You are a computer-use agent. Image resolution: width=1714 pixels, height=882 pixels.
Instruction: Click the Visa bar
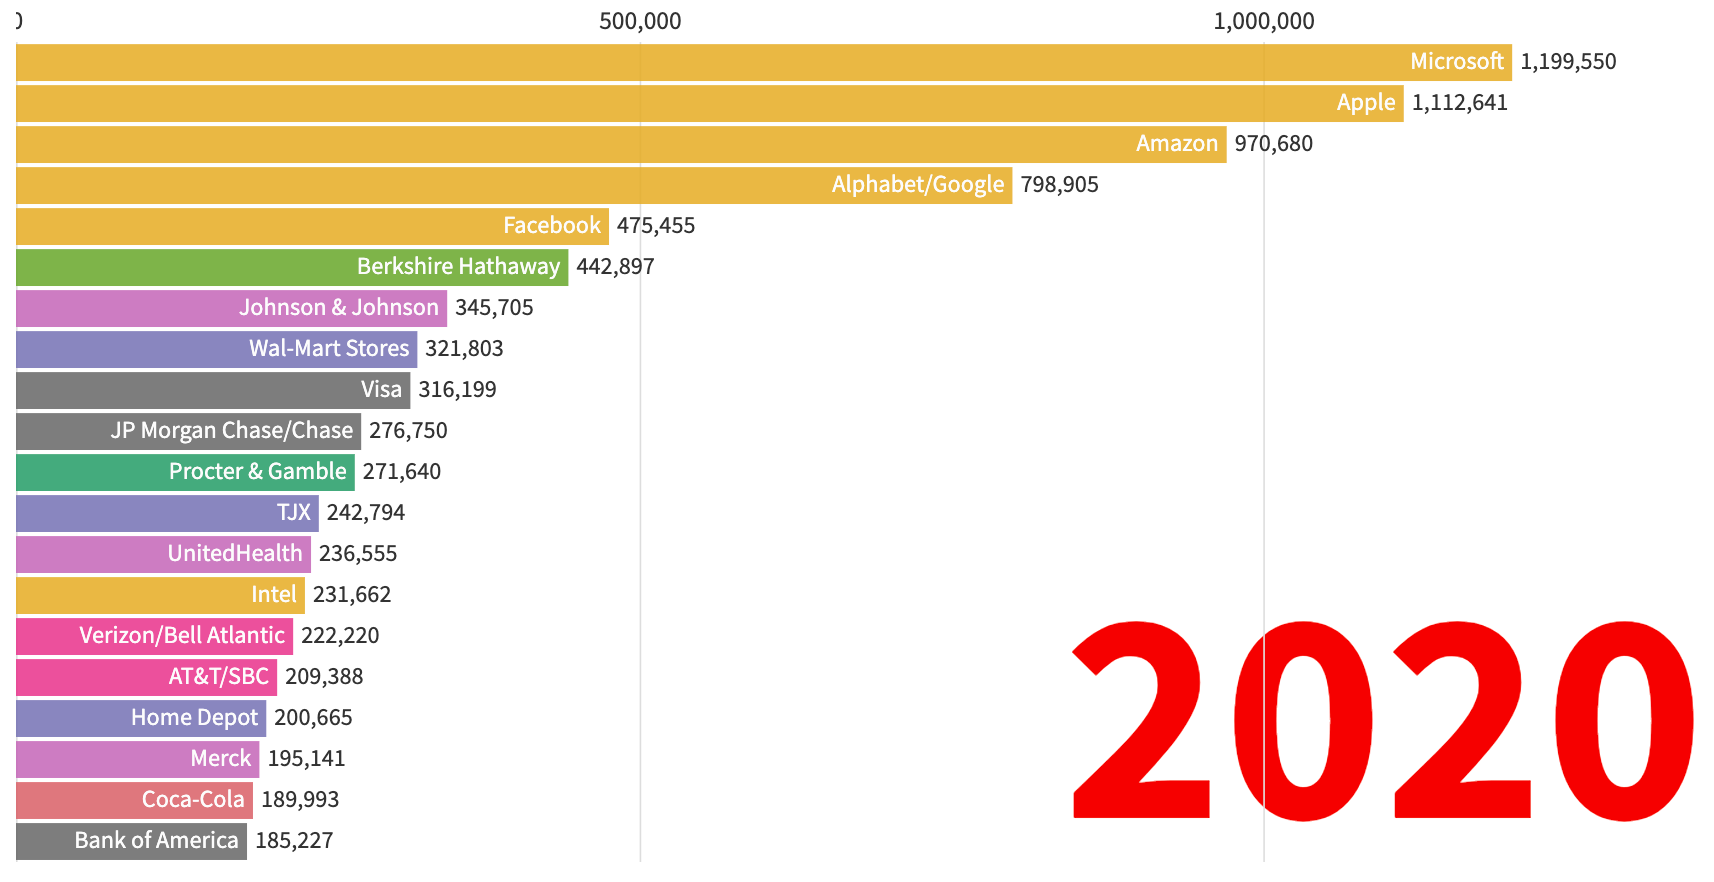pos(213,390)
